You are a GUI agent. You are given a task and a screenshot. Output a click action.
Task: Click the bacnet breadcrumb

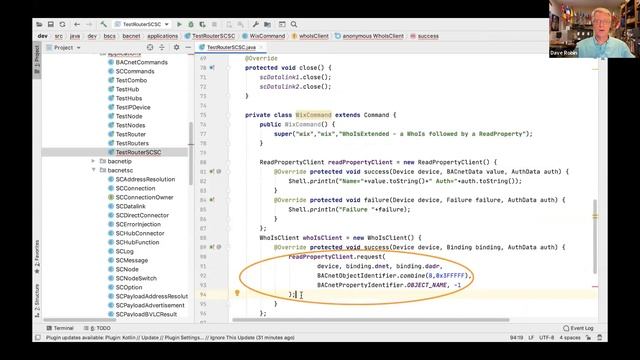tap(131, 36)
